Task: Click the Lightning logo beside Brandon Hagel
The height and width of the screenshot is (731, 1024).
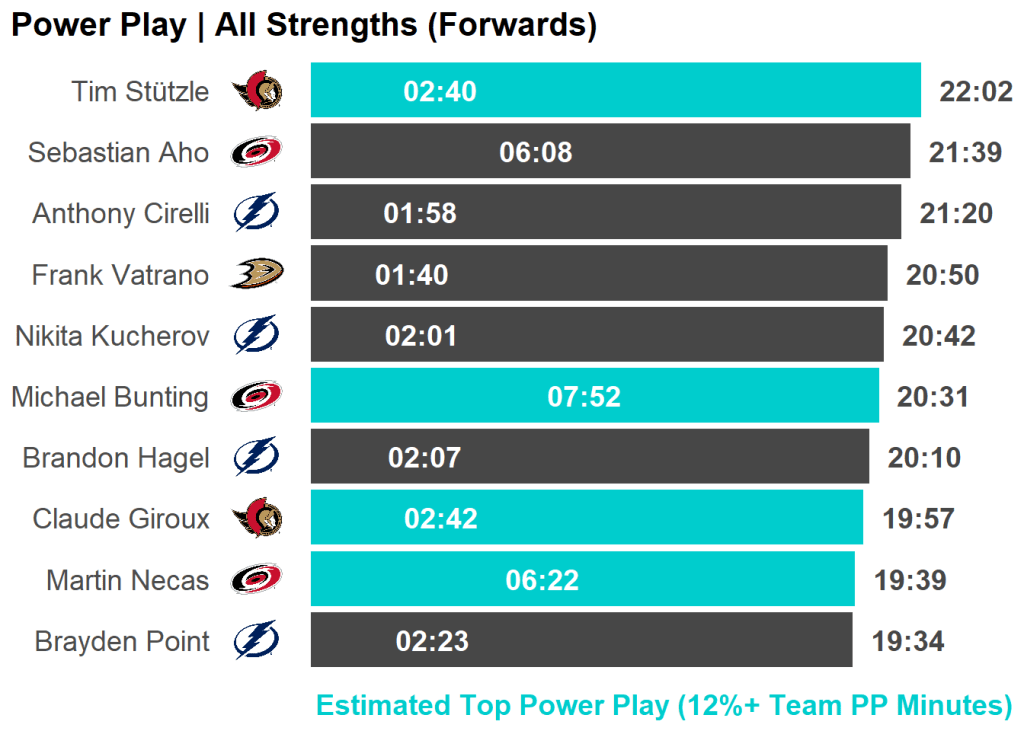Action: [x=257, y=457]
